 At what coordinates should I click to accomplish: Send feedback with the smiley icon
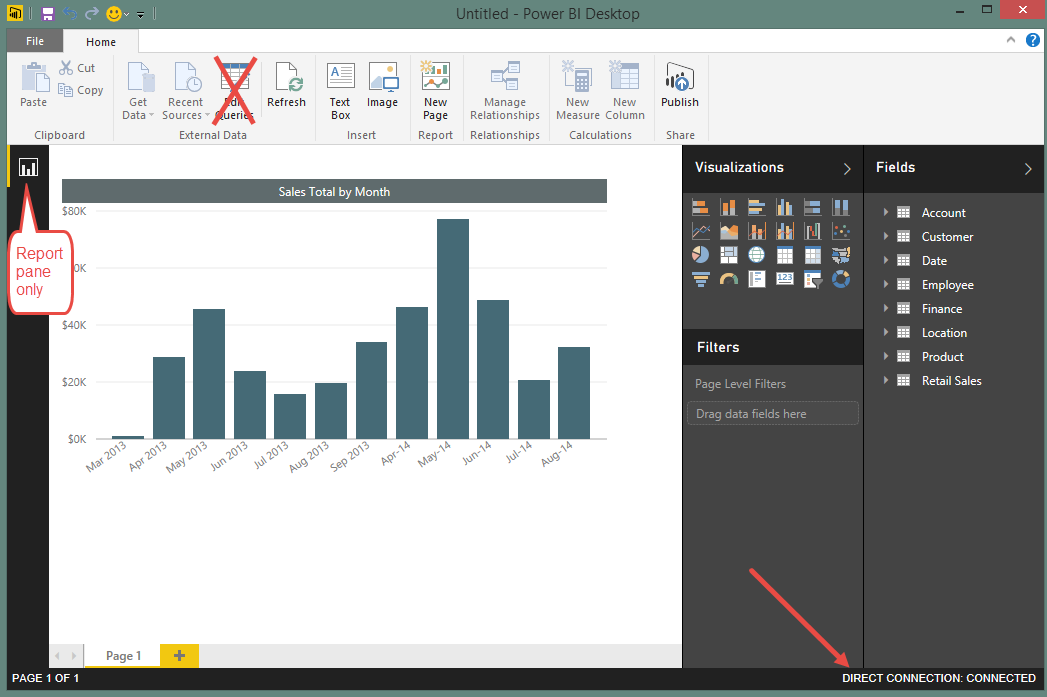pos(114,13)
